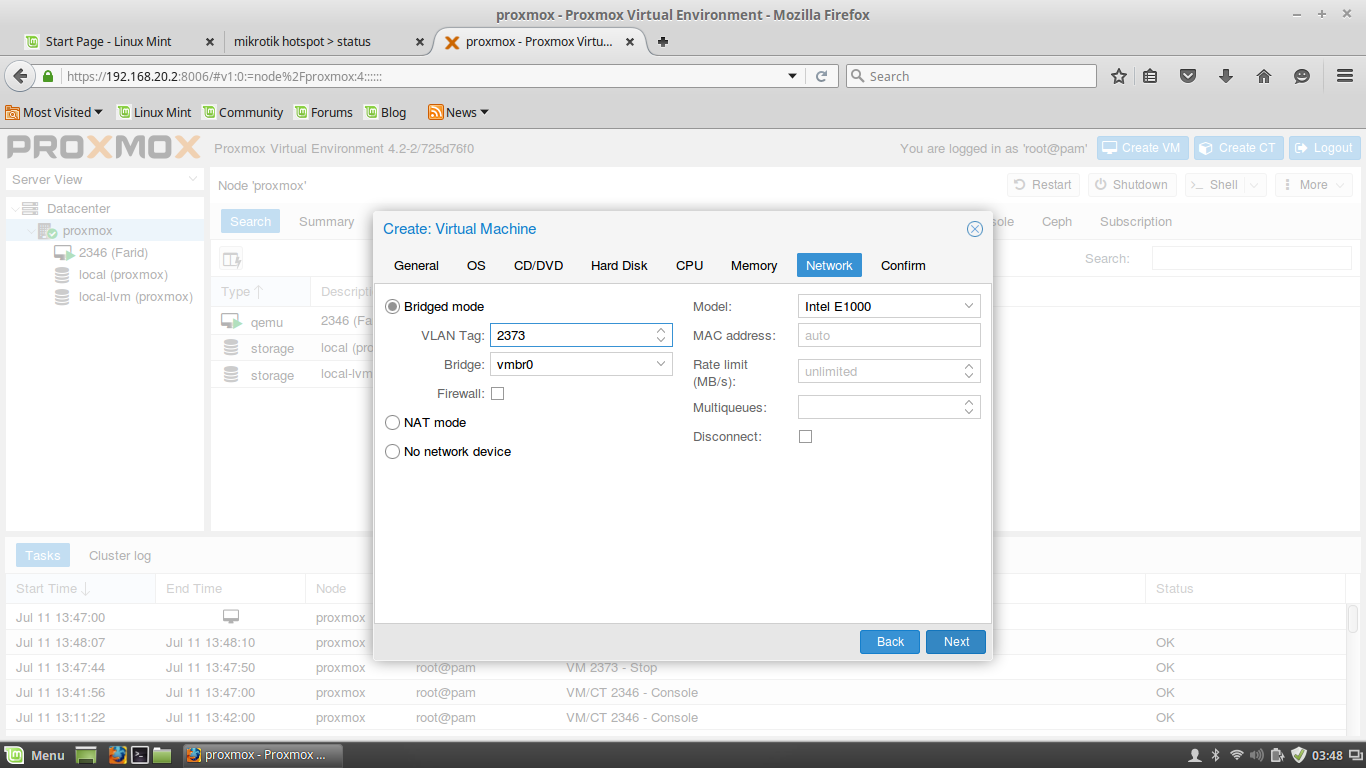The image size is (1366, 768).
Task: Select VM 2346 (Farid) in the tree
Action: click(112, 253)
